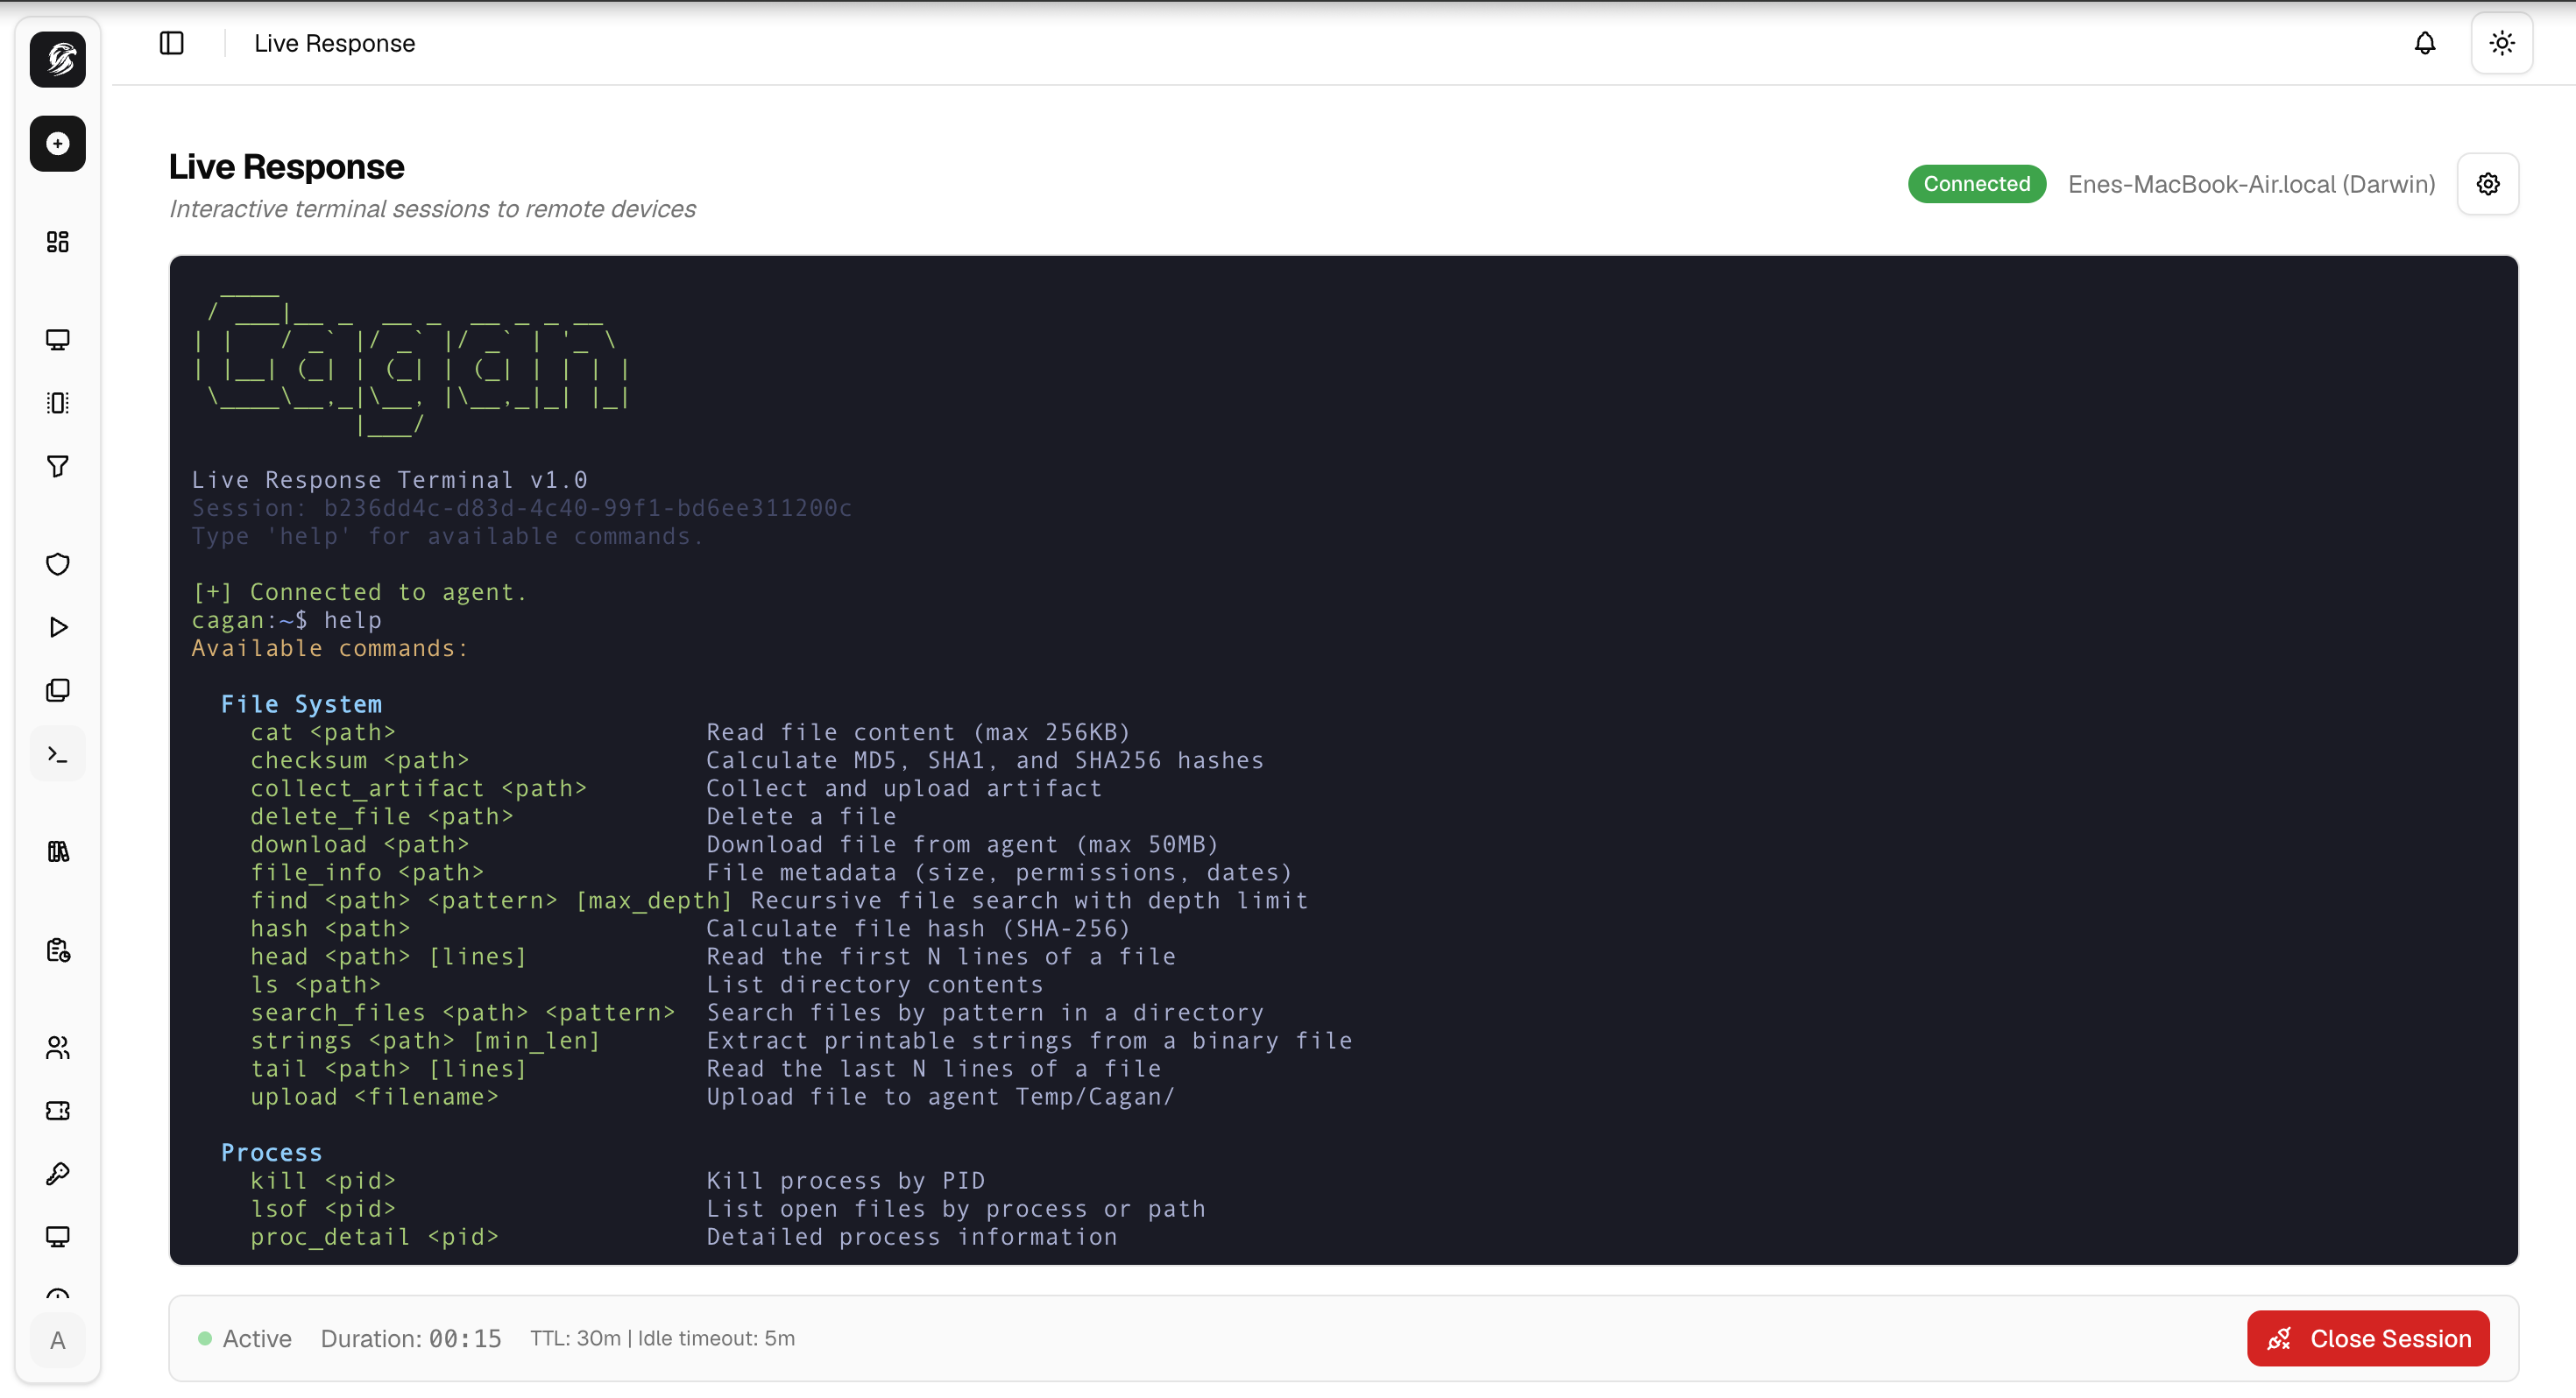Image resolution: width=2576 pixels, height=1398 pixels.
Task: Toggle the Connected status badge
Action: tap(1976, 183)
